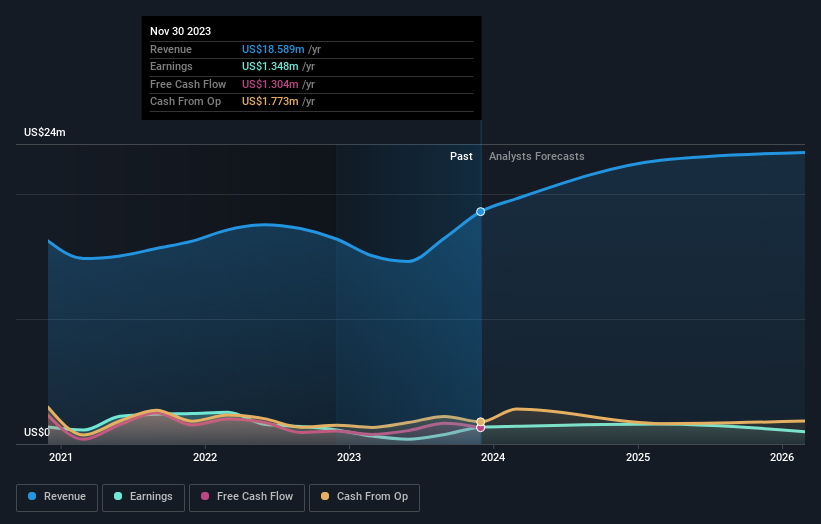Select the Revenue data point marker on the blue line

pos(481,211)
